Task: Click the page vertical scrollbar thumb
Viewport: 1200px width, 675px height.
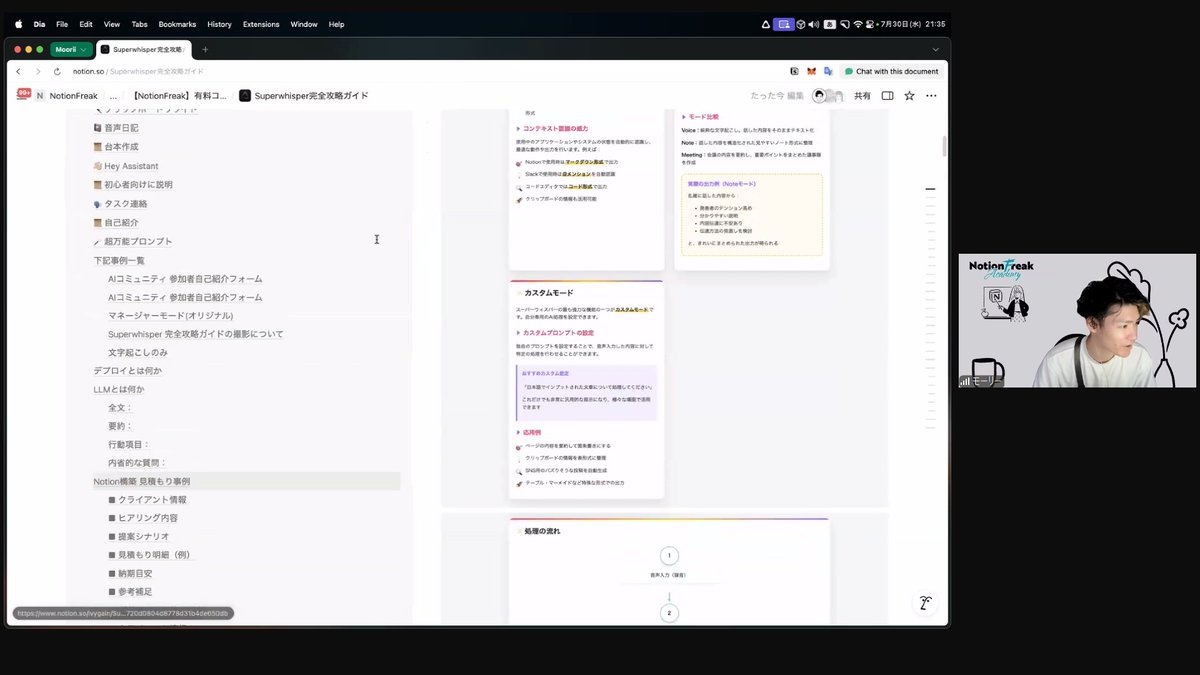Action: (945, 146)
